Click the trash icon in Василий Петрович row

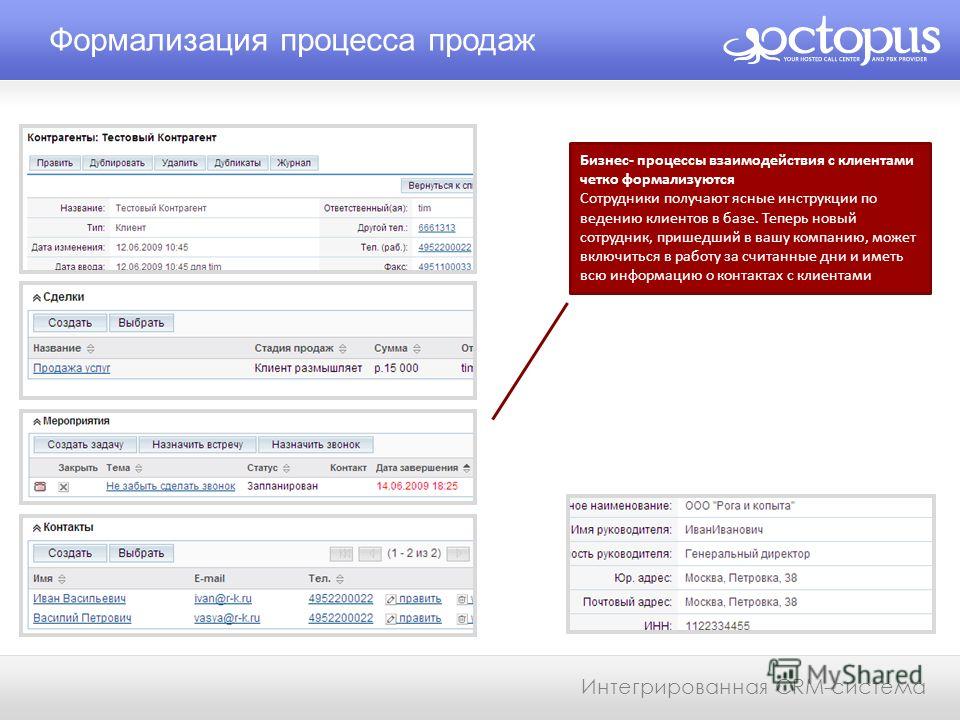coord(462,619)
